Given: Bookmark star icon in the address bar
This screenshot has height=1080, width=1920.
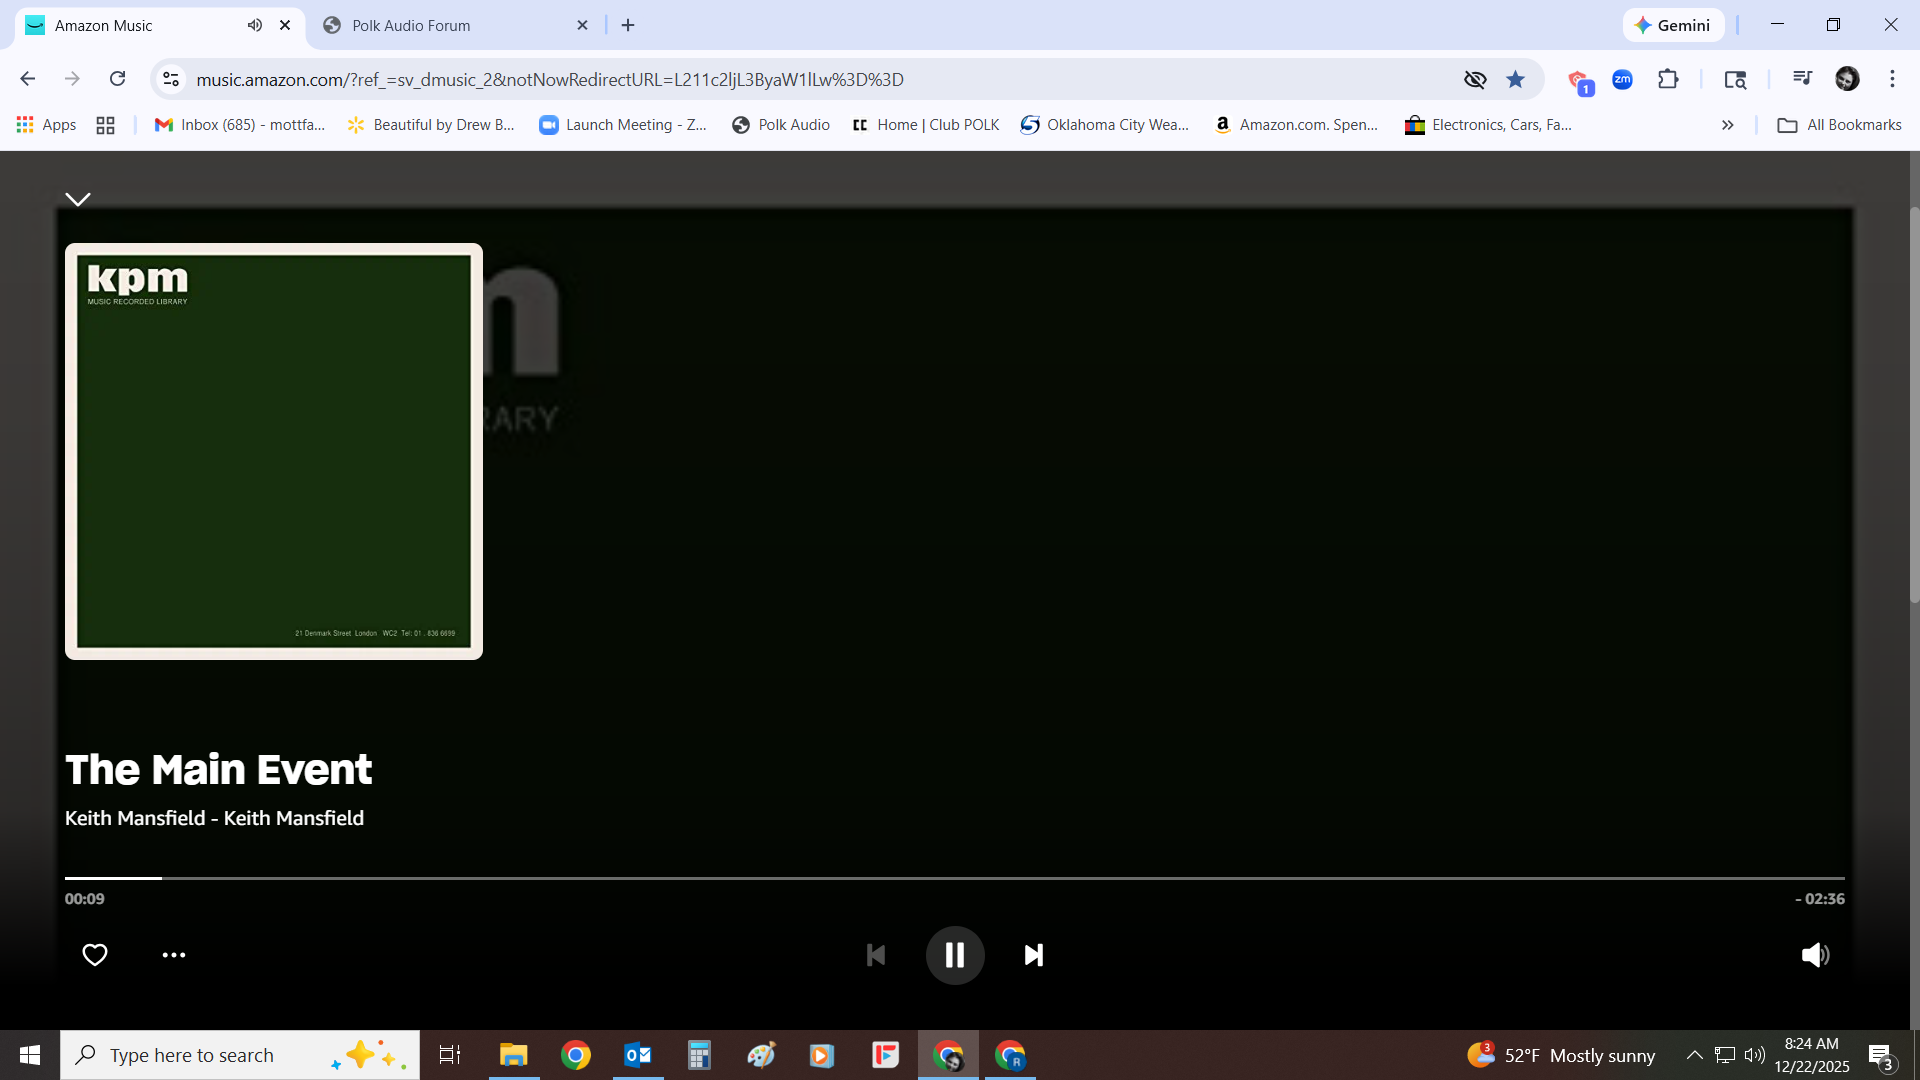Looking at the screenshot, I should (x=1516, y=79).
